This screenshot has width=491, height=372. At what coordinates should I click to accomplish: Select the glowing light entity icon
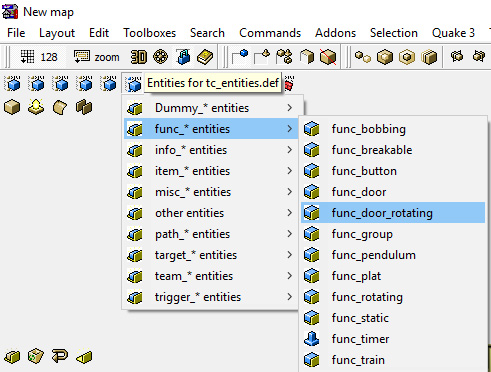tap(36, 107)
